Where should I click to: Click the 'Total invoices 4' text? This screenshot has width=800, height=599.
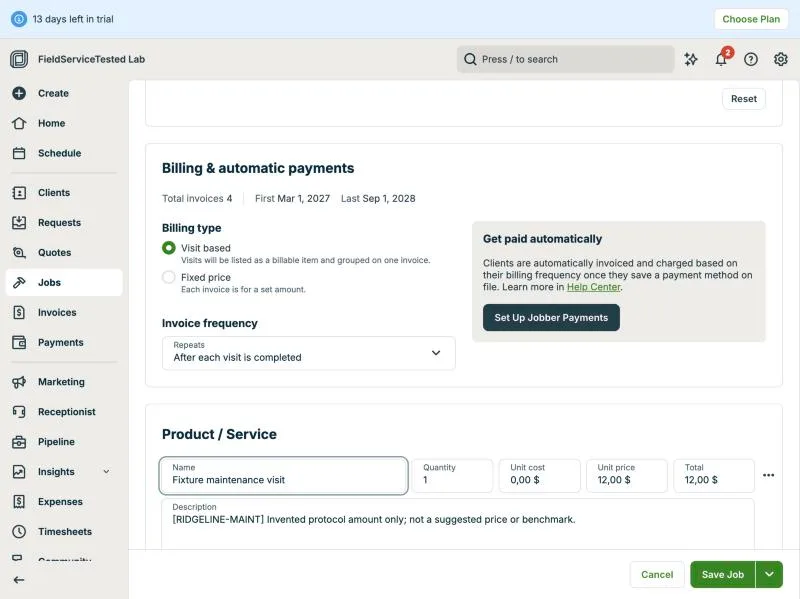(197, 198)
